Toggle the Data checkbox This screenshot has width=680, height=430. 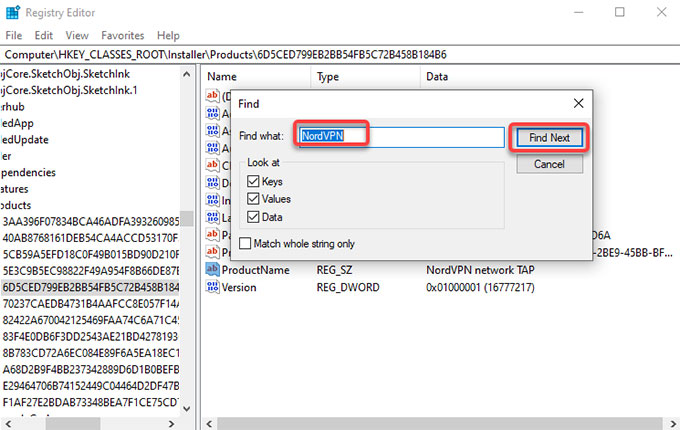tap(253, 217)
